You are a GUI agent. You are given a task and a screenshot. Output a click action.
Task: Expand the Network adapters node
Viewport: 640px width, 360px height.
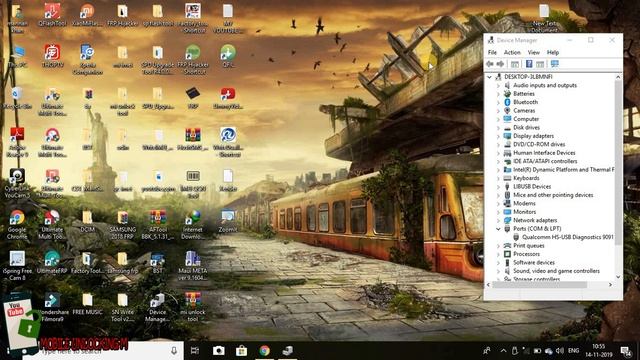[498, 220]
